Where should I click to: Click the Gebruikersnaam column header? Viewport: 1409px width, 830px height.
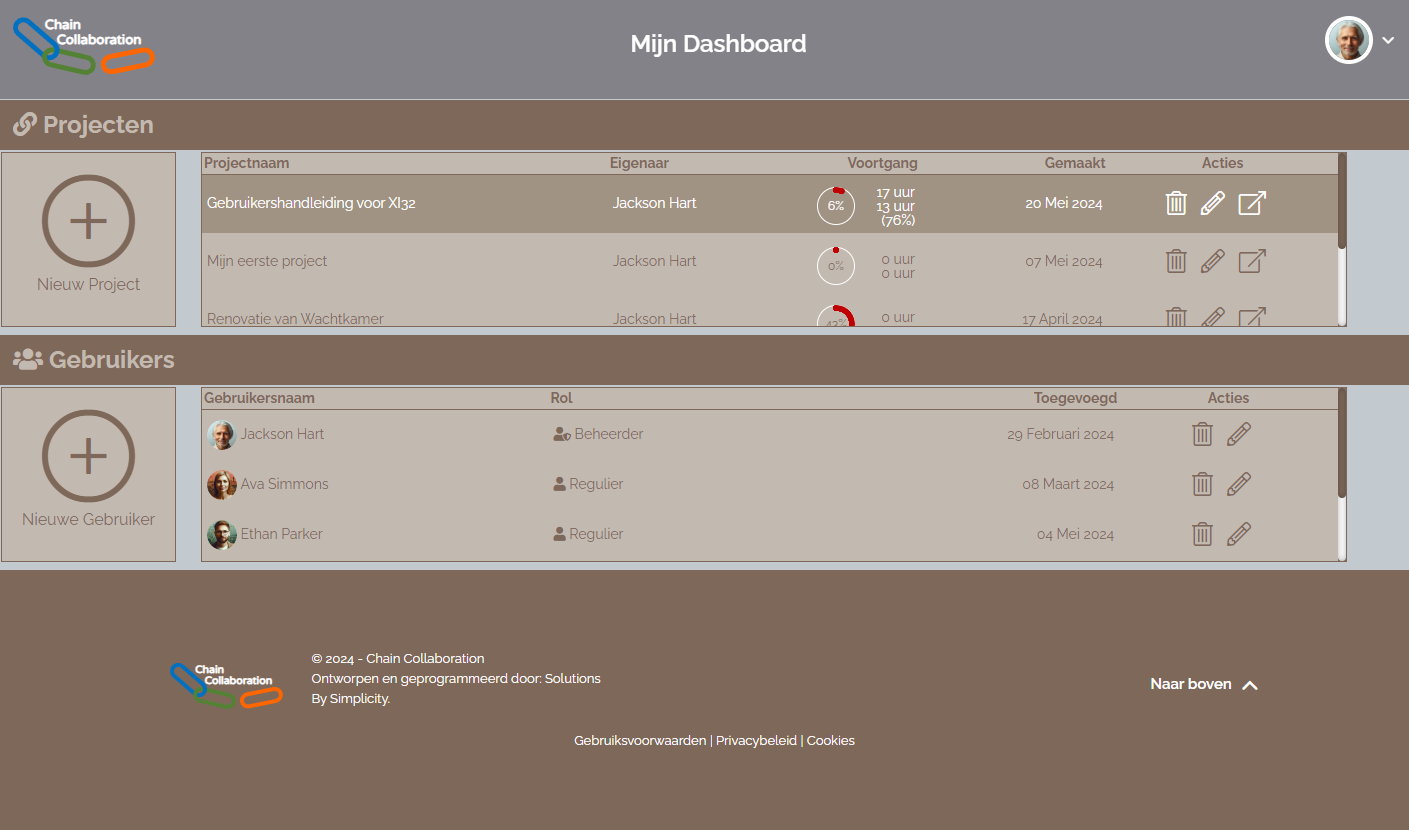click(x=259, y=398)
